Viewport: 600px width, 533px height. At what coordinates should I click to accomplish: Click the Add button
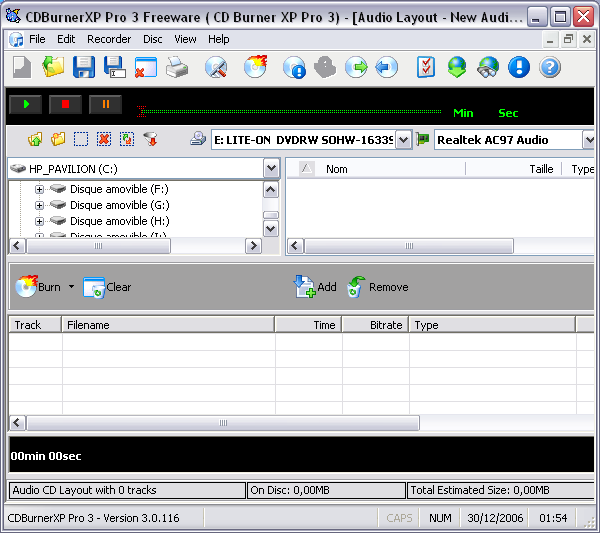point(315,287)
